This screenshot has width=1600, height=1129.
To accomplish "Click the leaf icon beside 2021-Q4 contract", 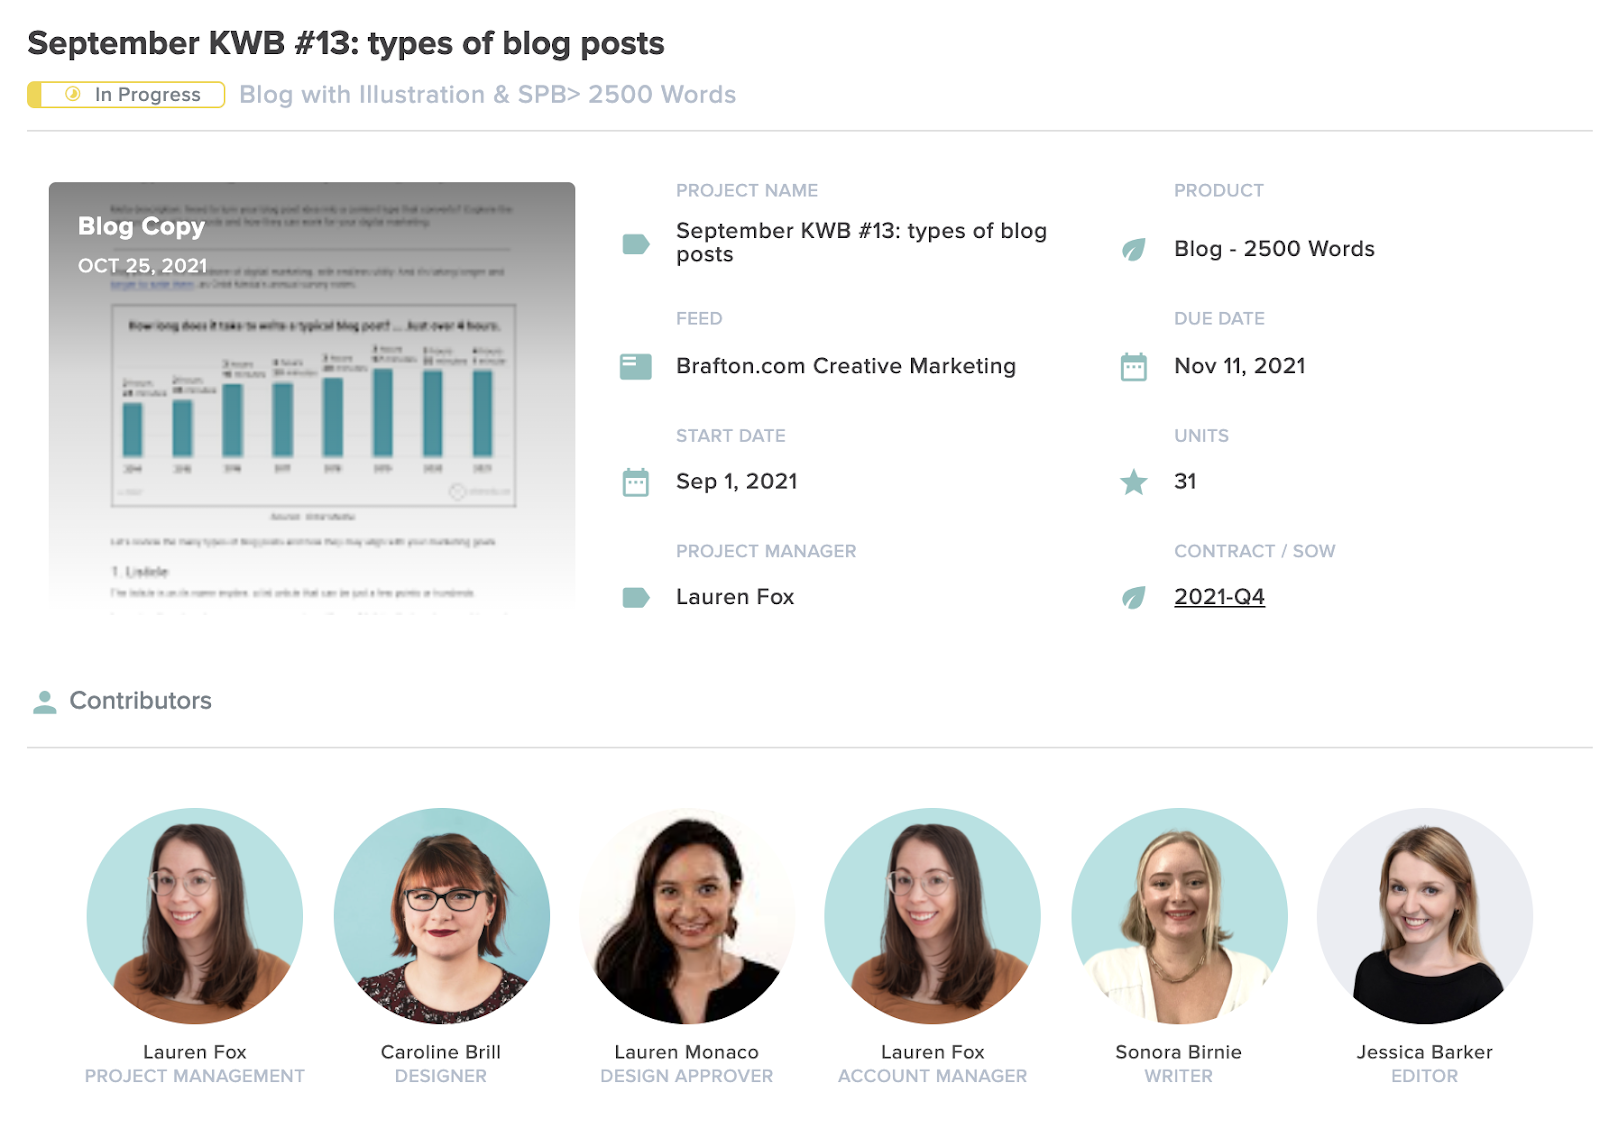I will [x=1133, y=598].
